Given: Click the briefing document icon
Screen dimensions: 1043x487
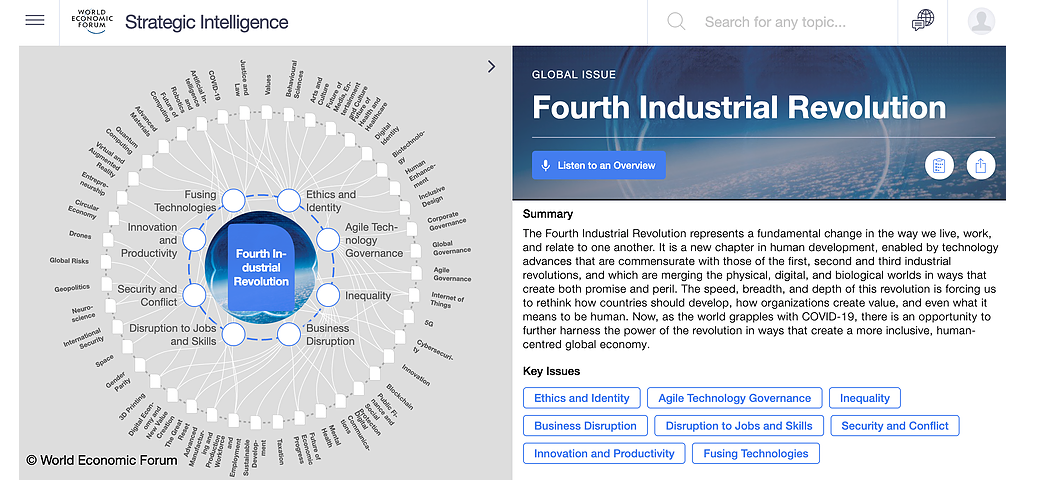Looking at the screenshot, I should [x=939, y=166].
